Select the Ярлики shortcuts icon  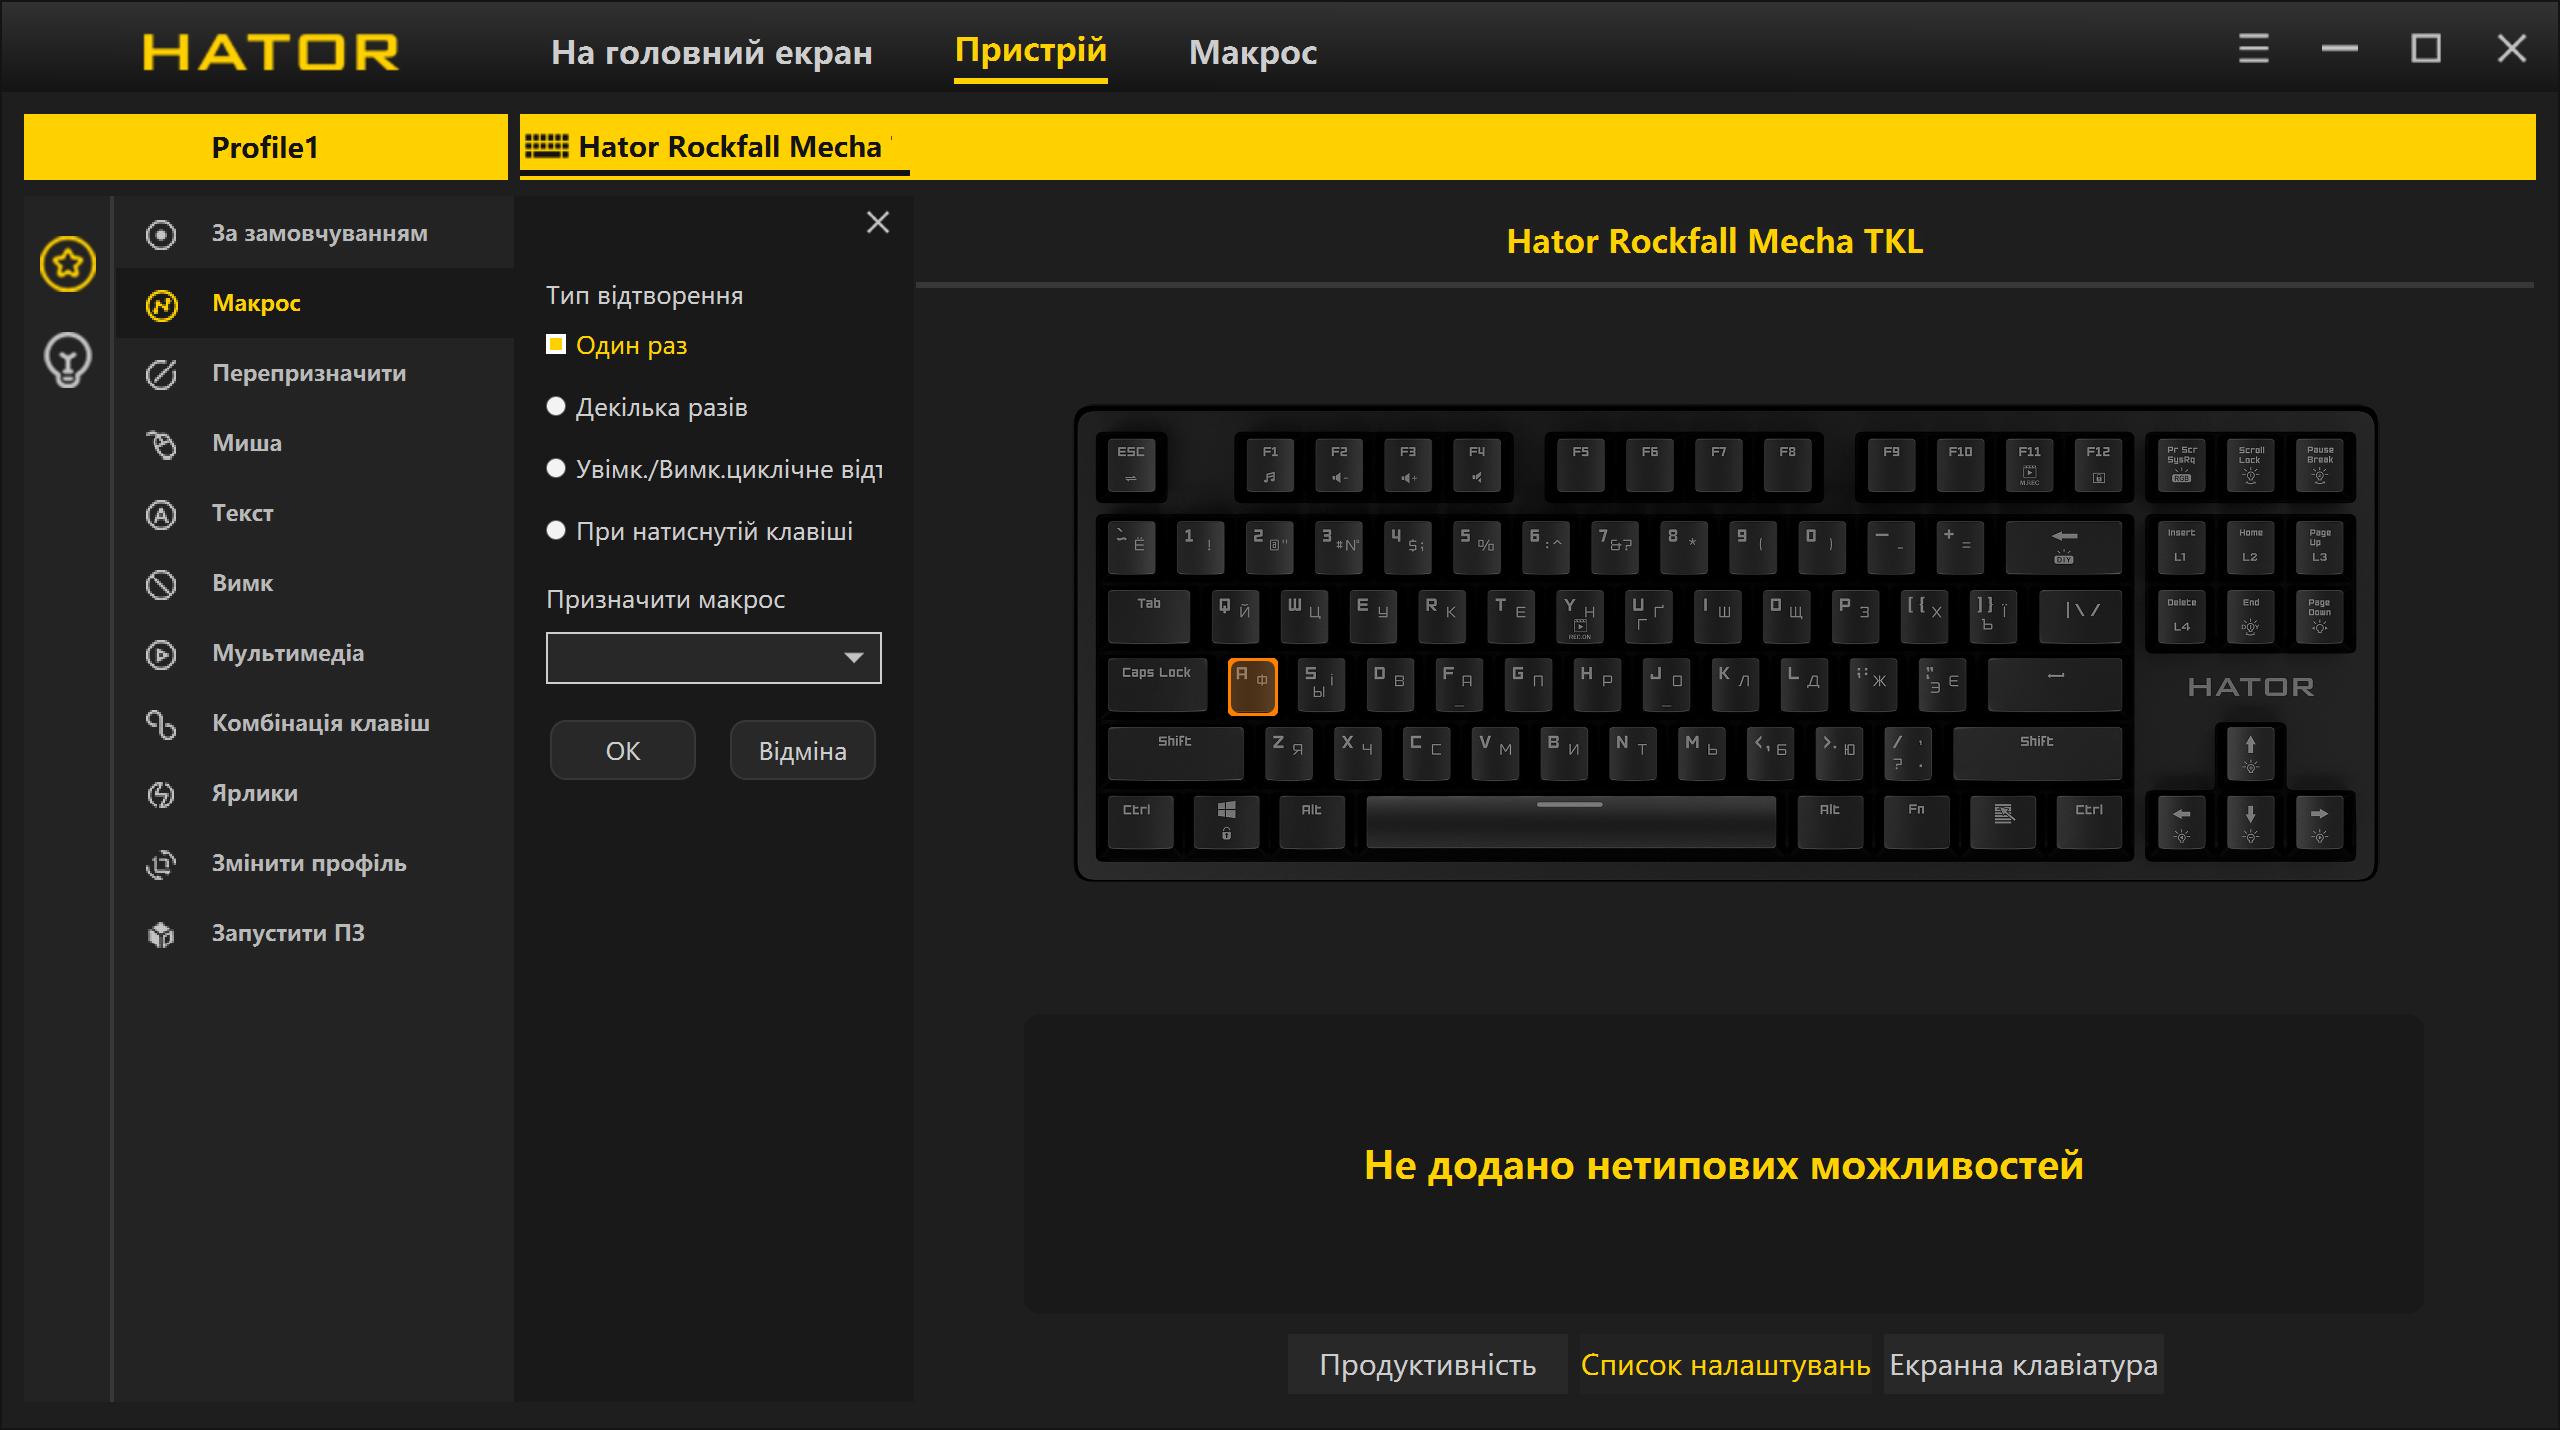(161, 794)
